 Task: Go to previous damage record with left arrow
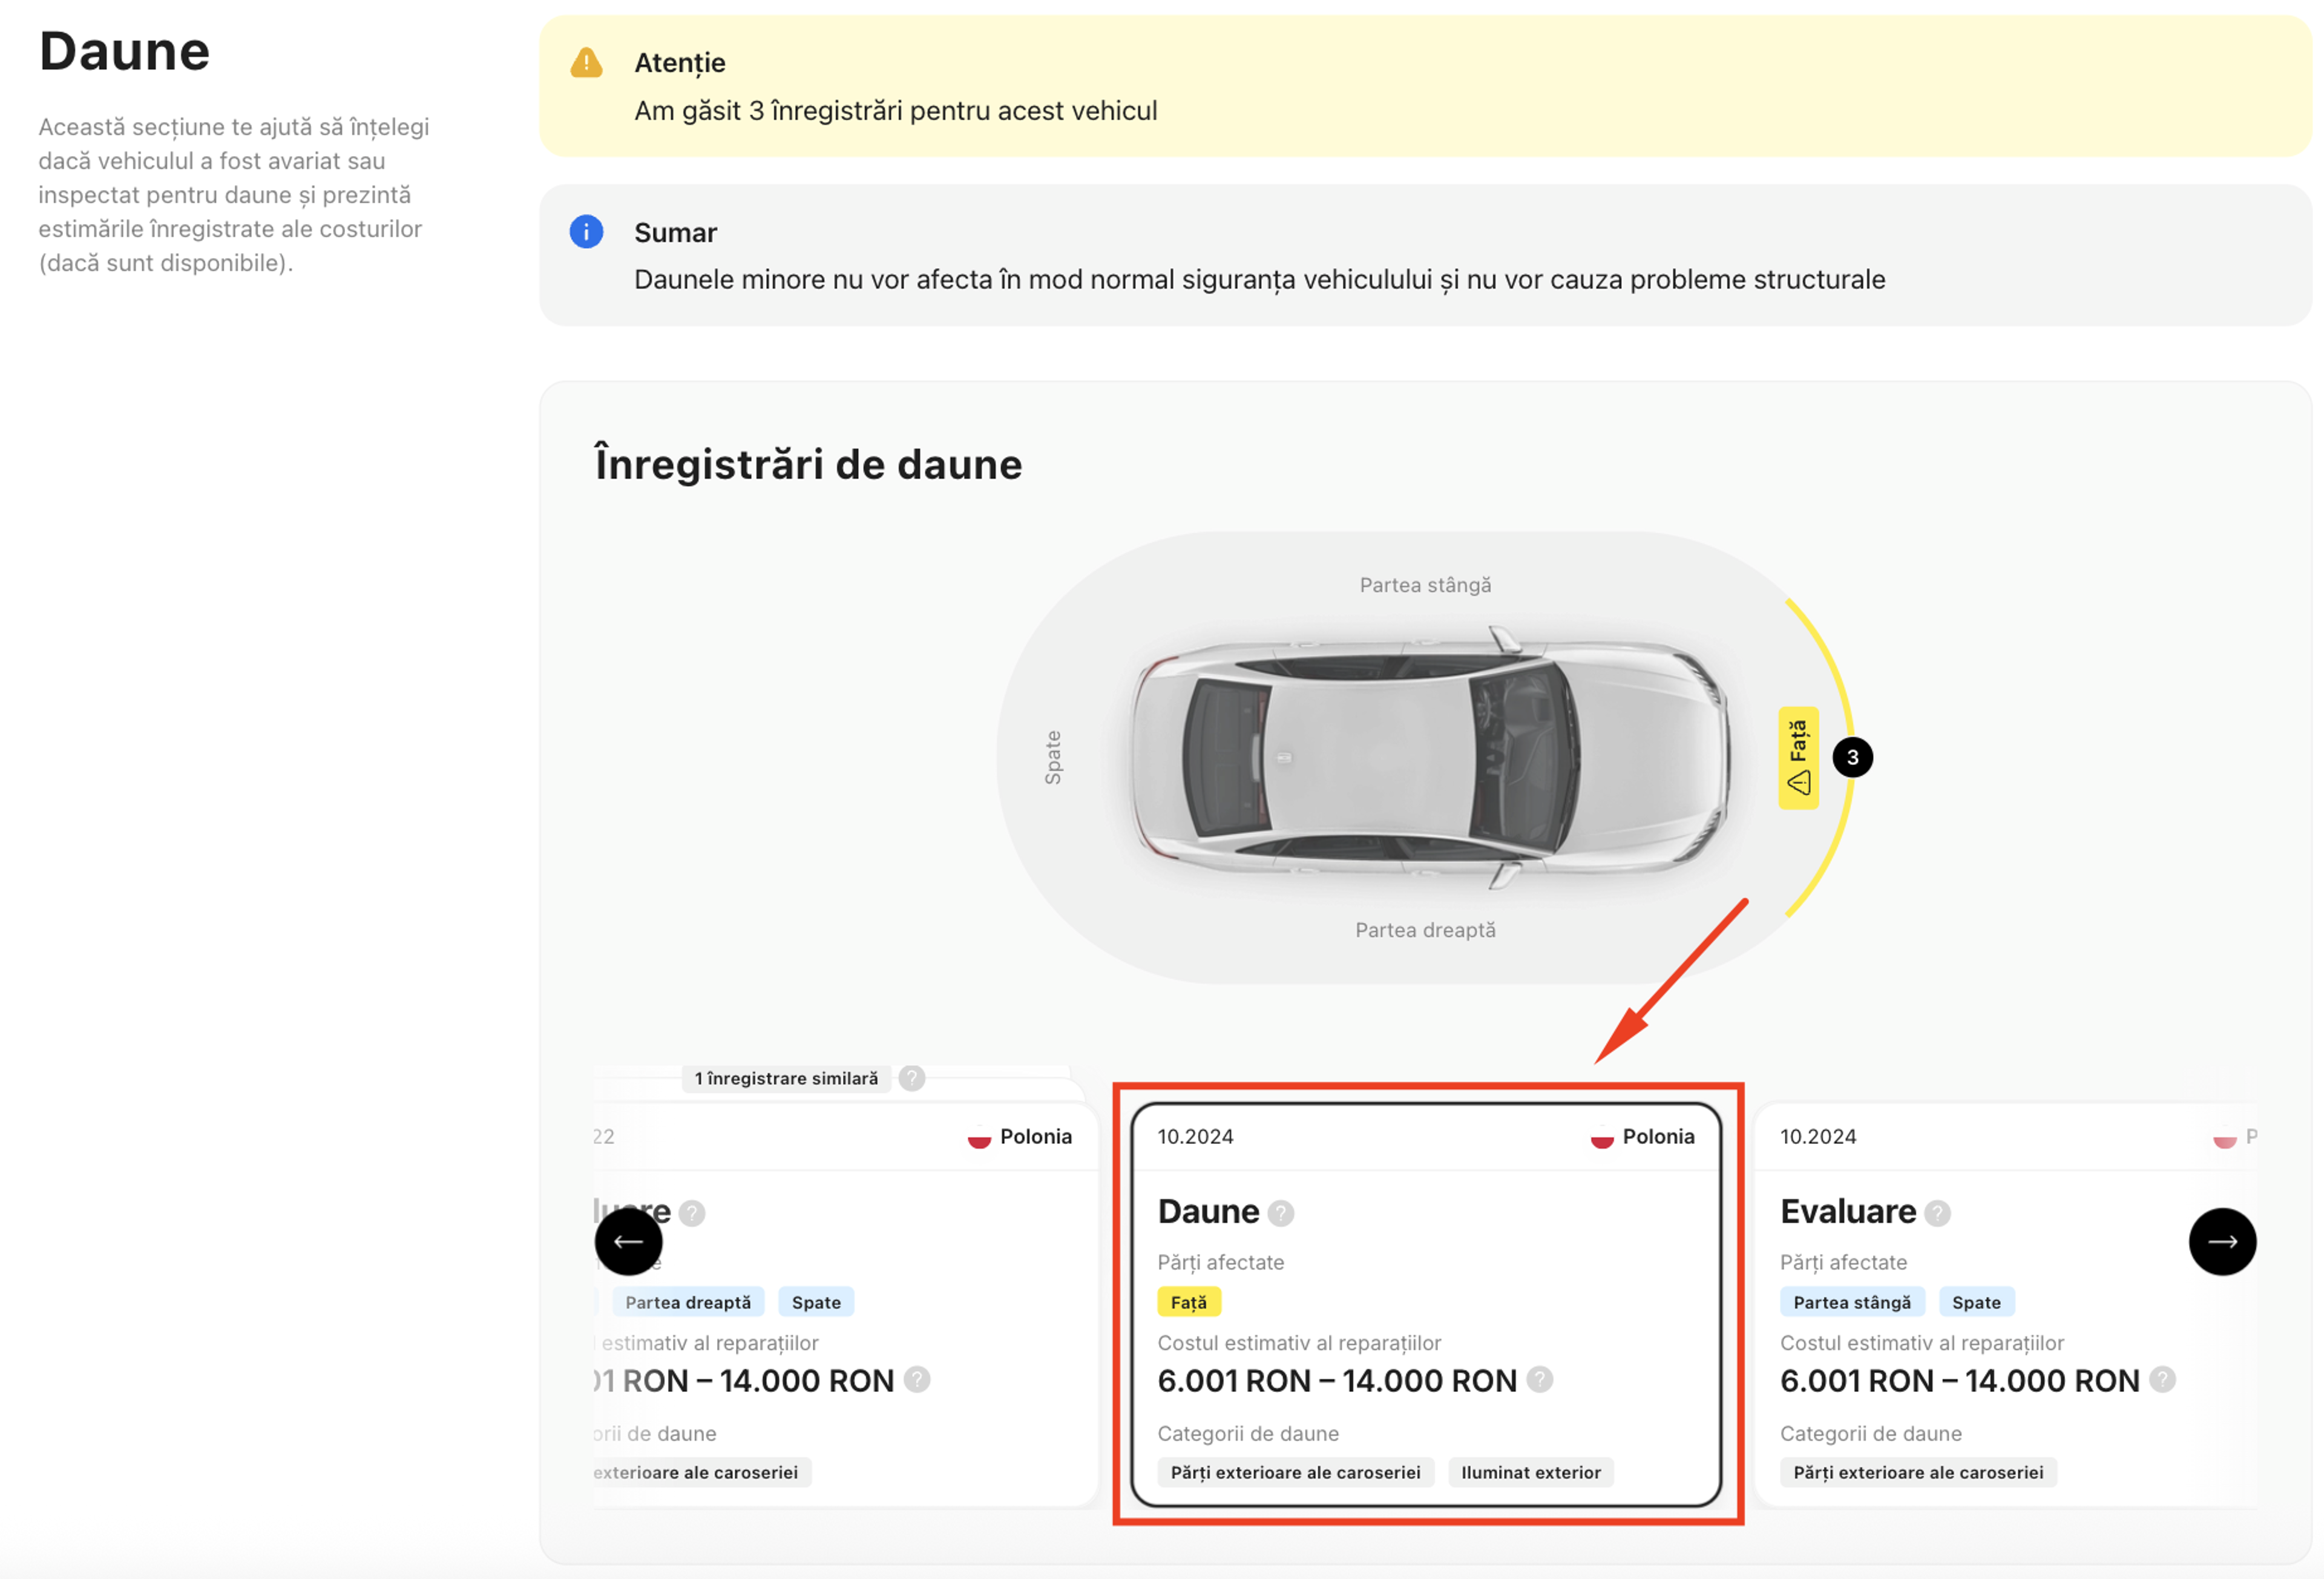(628, 1241)
